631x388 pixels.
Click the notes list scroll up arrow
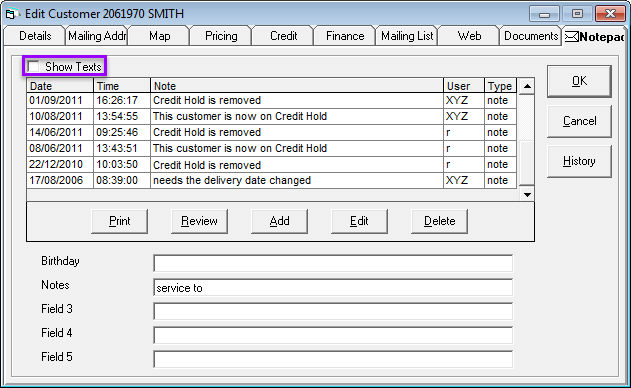tap(527, 86)
